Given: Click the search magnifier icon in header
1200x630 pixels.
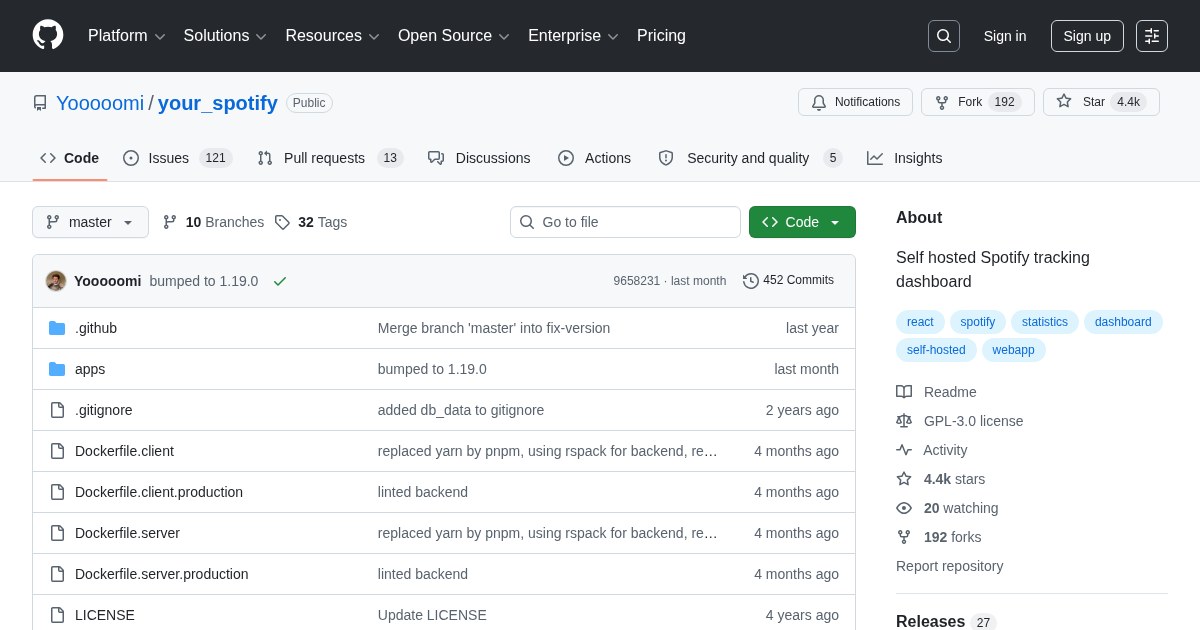Looking at the screenshot, I should (x=944, y=36).
